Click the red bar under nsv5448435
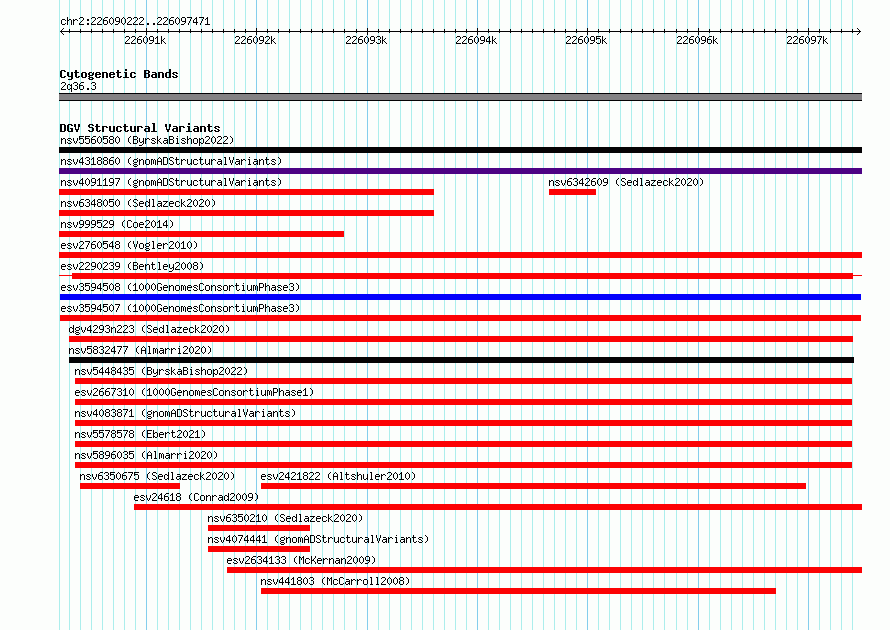The width and height of the screenshot is (890, 630). (x=463, y=381)
